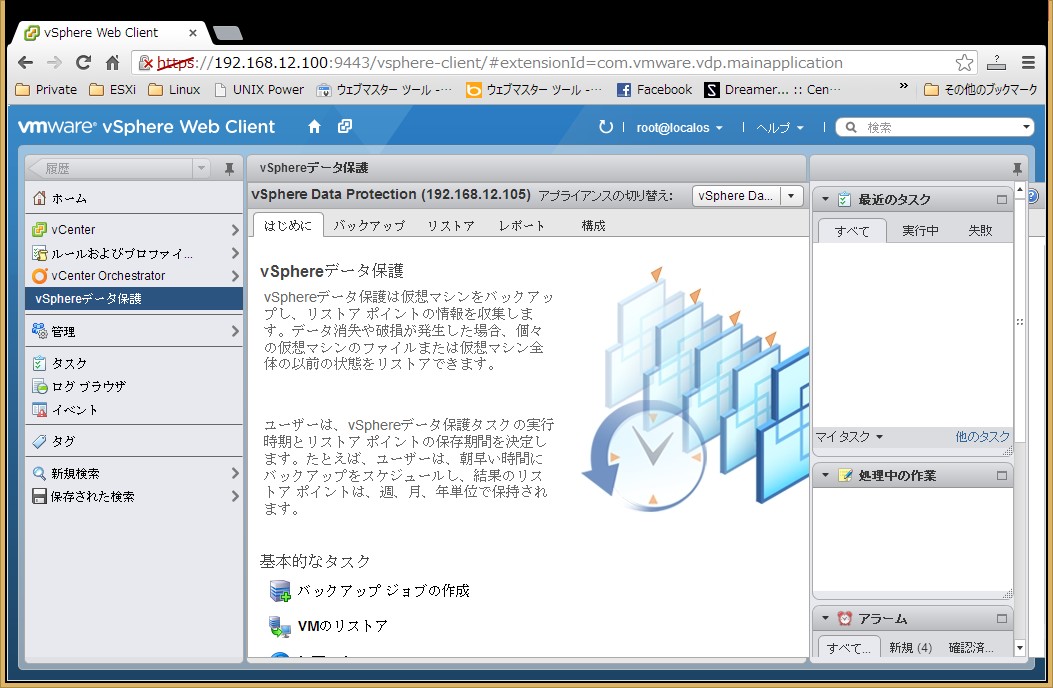
Task: Show 失敗 tasks tab
Action: point(980,231)
